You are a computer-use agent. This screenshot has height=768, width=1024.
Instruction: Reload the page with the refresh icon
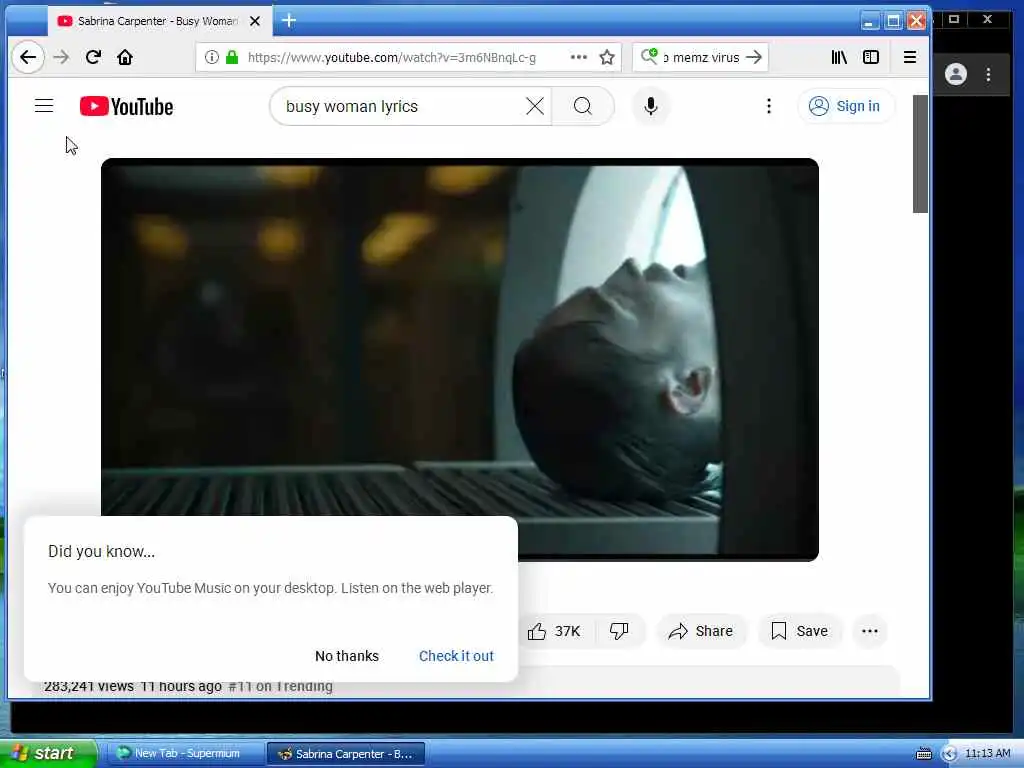93,57
